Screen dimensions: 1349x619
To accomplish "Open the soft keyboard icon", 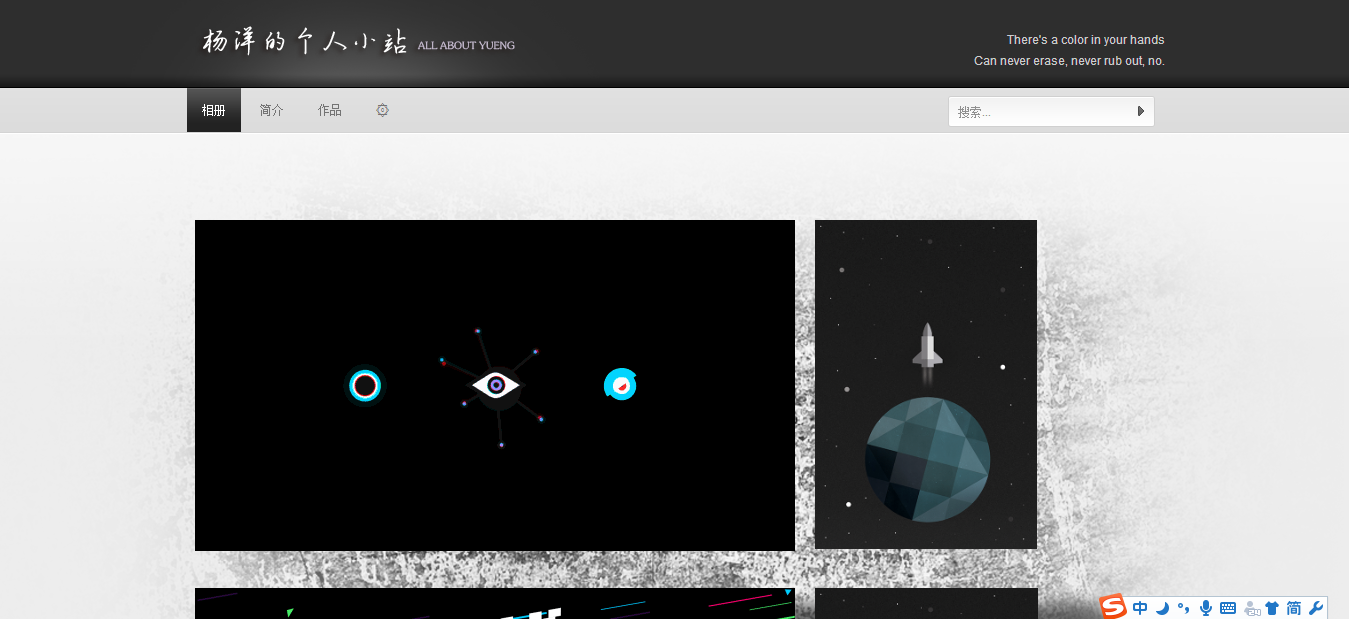I will 1228,608.
